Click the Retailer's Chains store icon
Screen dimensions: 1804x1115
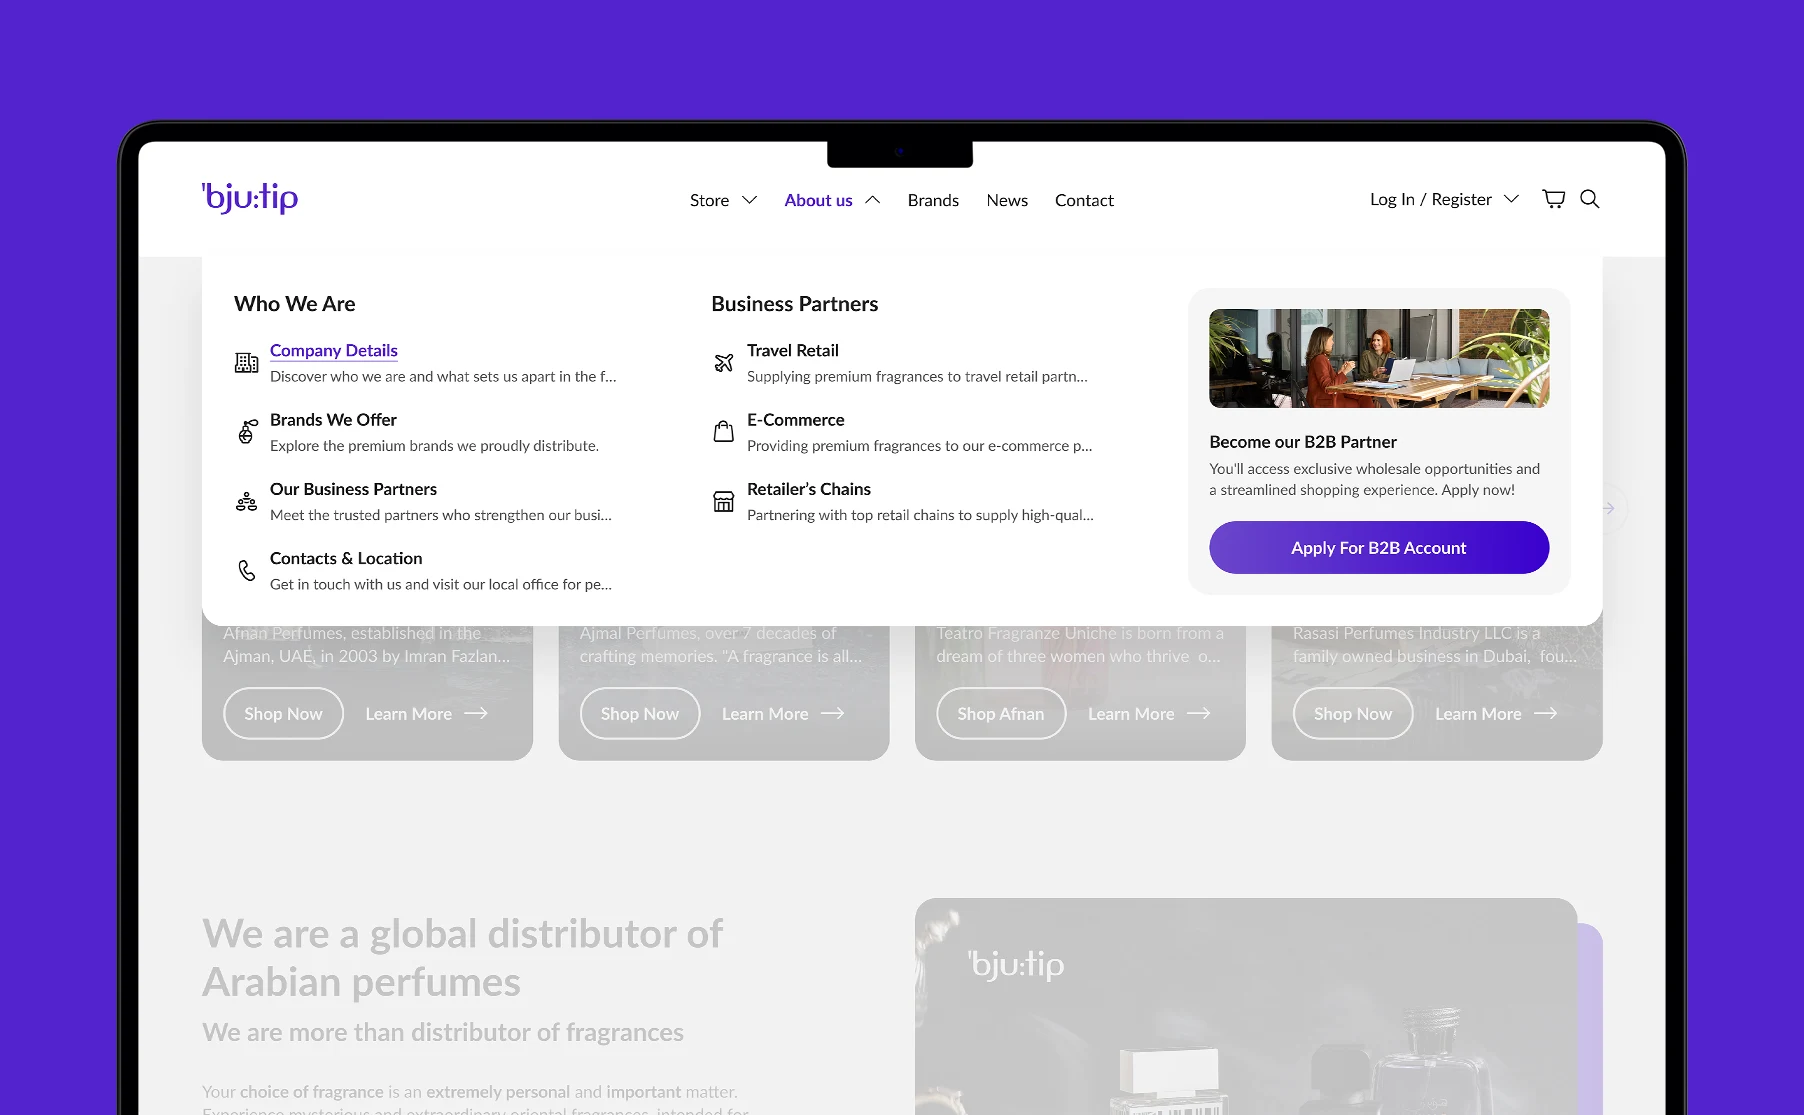[723, 501]
